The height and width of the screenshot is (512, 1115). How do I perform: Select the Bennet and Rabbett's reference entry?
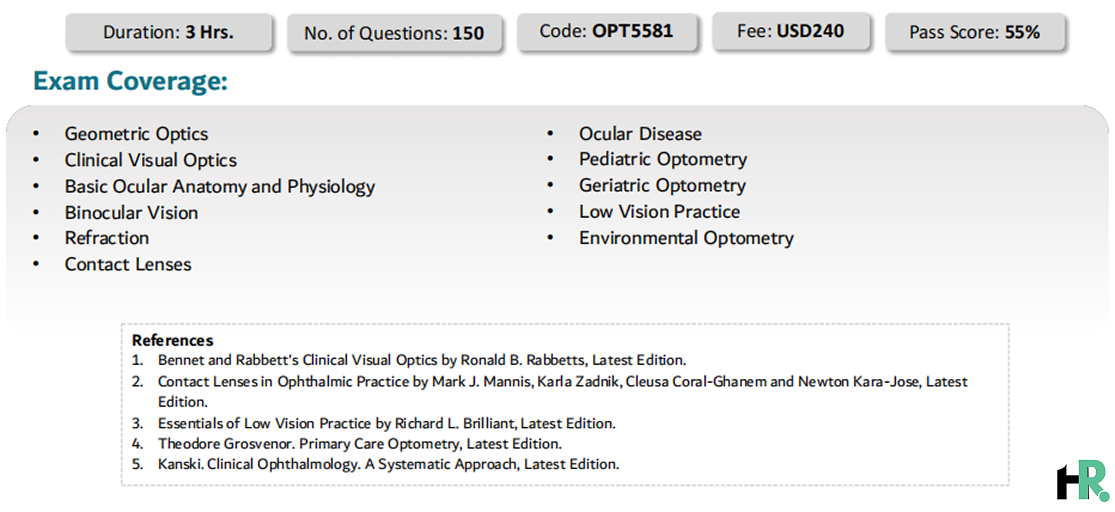422,360
